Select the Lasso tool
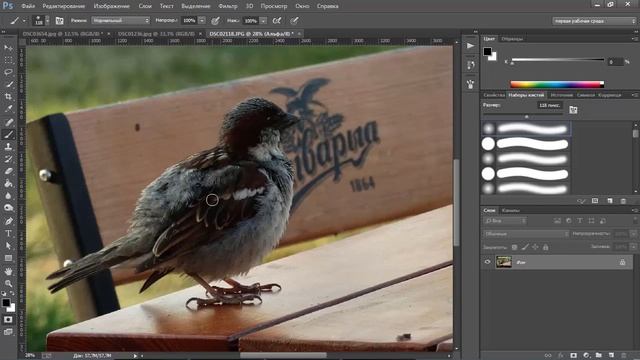The width and height of the screenshot is (640, 360). coord(8,72)
